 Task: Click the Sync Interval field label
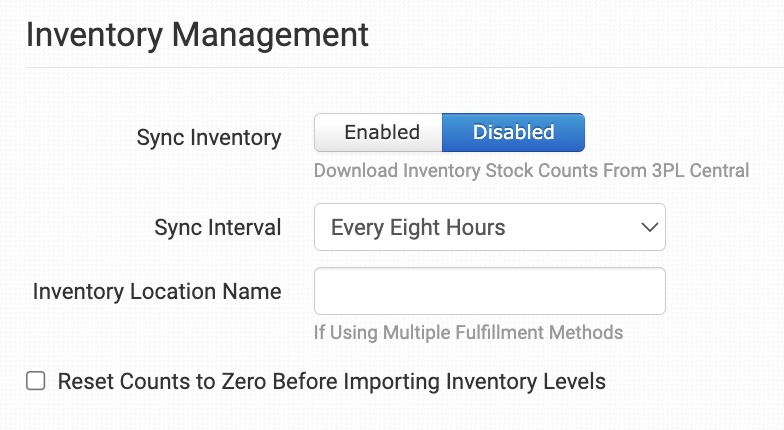pyautogui.click(x=217, y=228)
